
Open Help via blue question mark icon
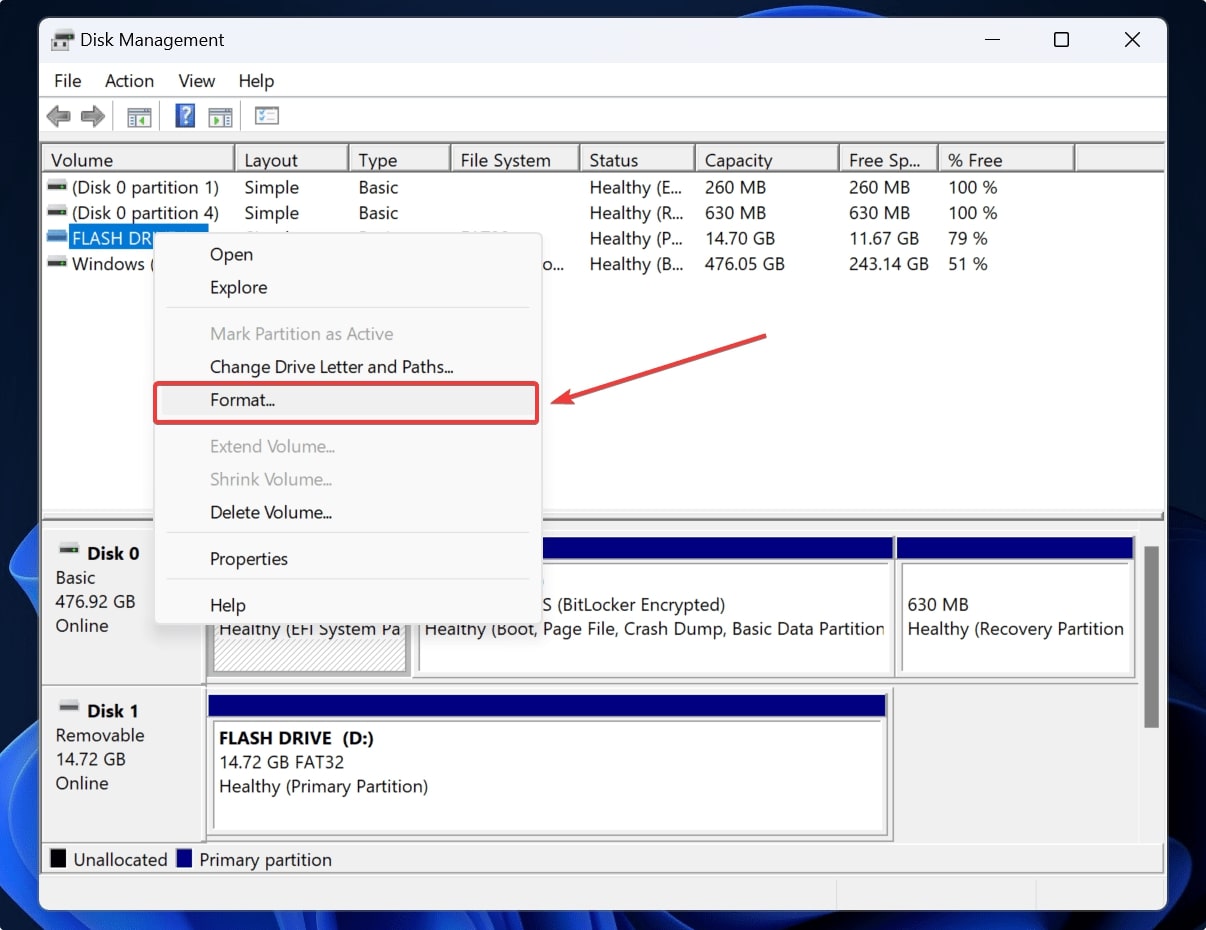click(185, 117)
